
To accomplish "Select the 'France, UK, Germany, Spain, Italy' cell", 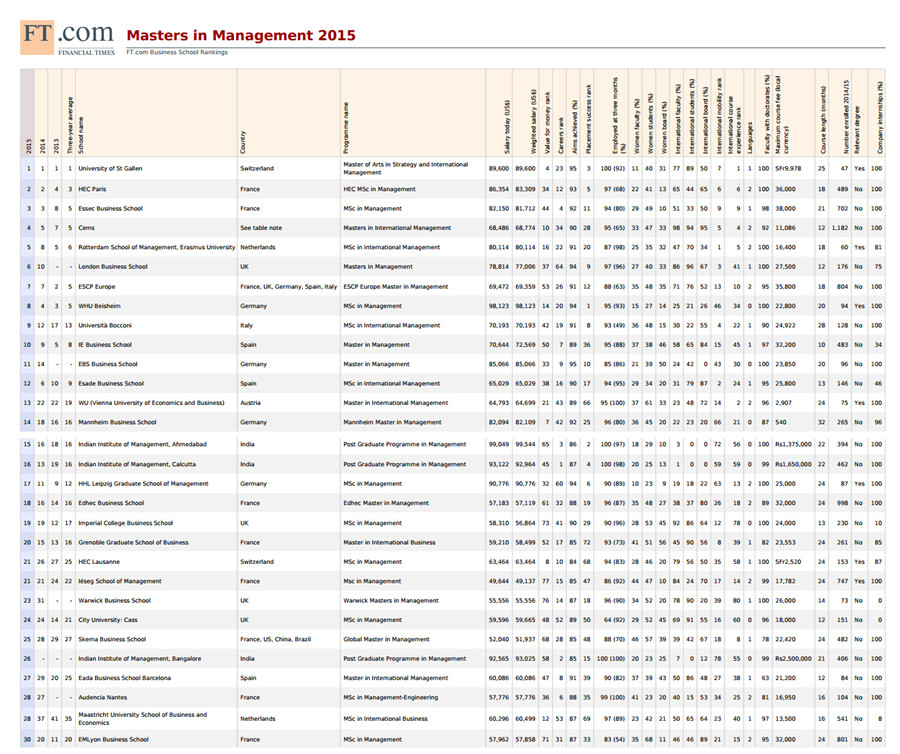I will (x=289, y=287).
